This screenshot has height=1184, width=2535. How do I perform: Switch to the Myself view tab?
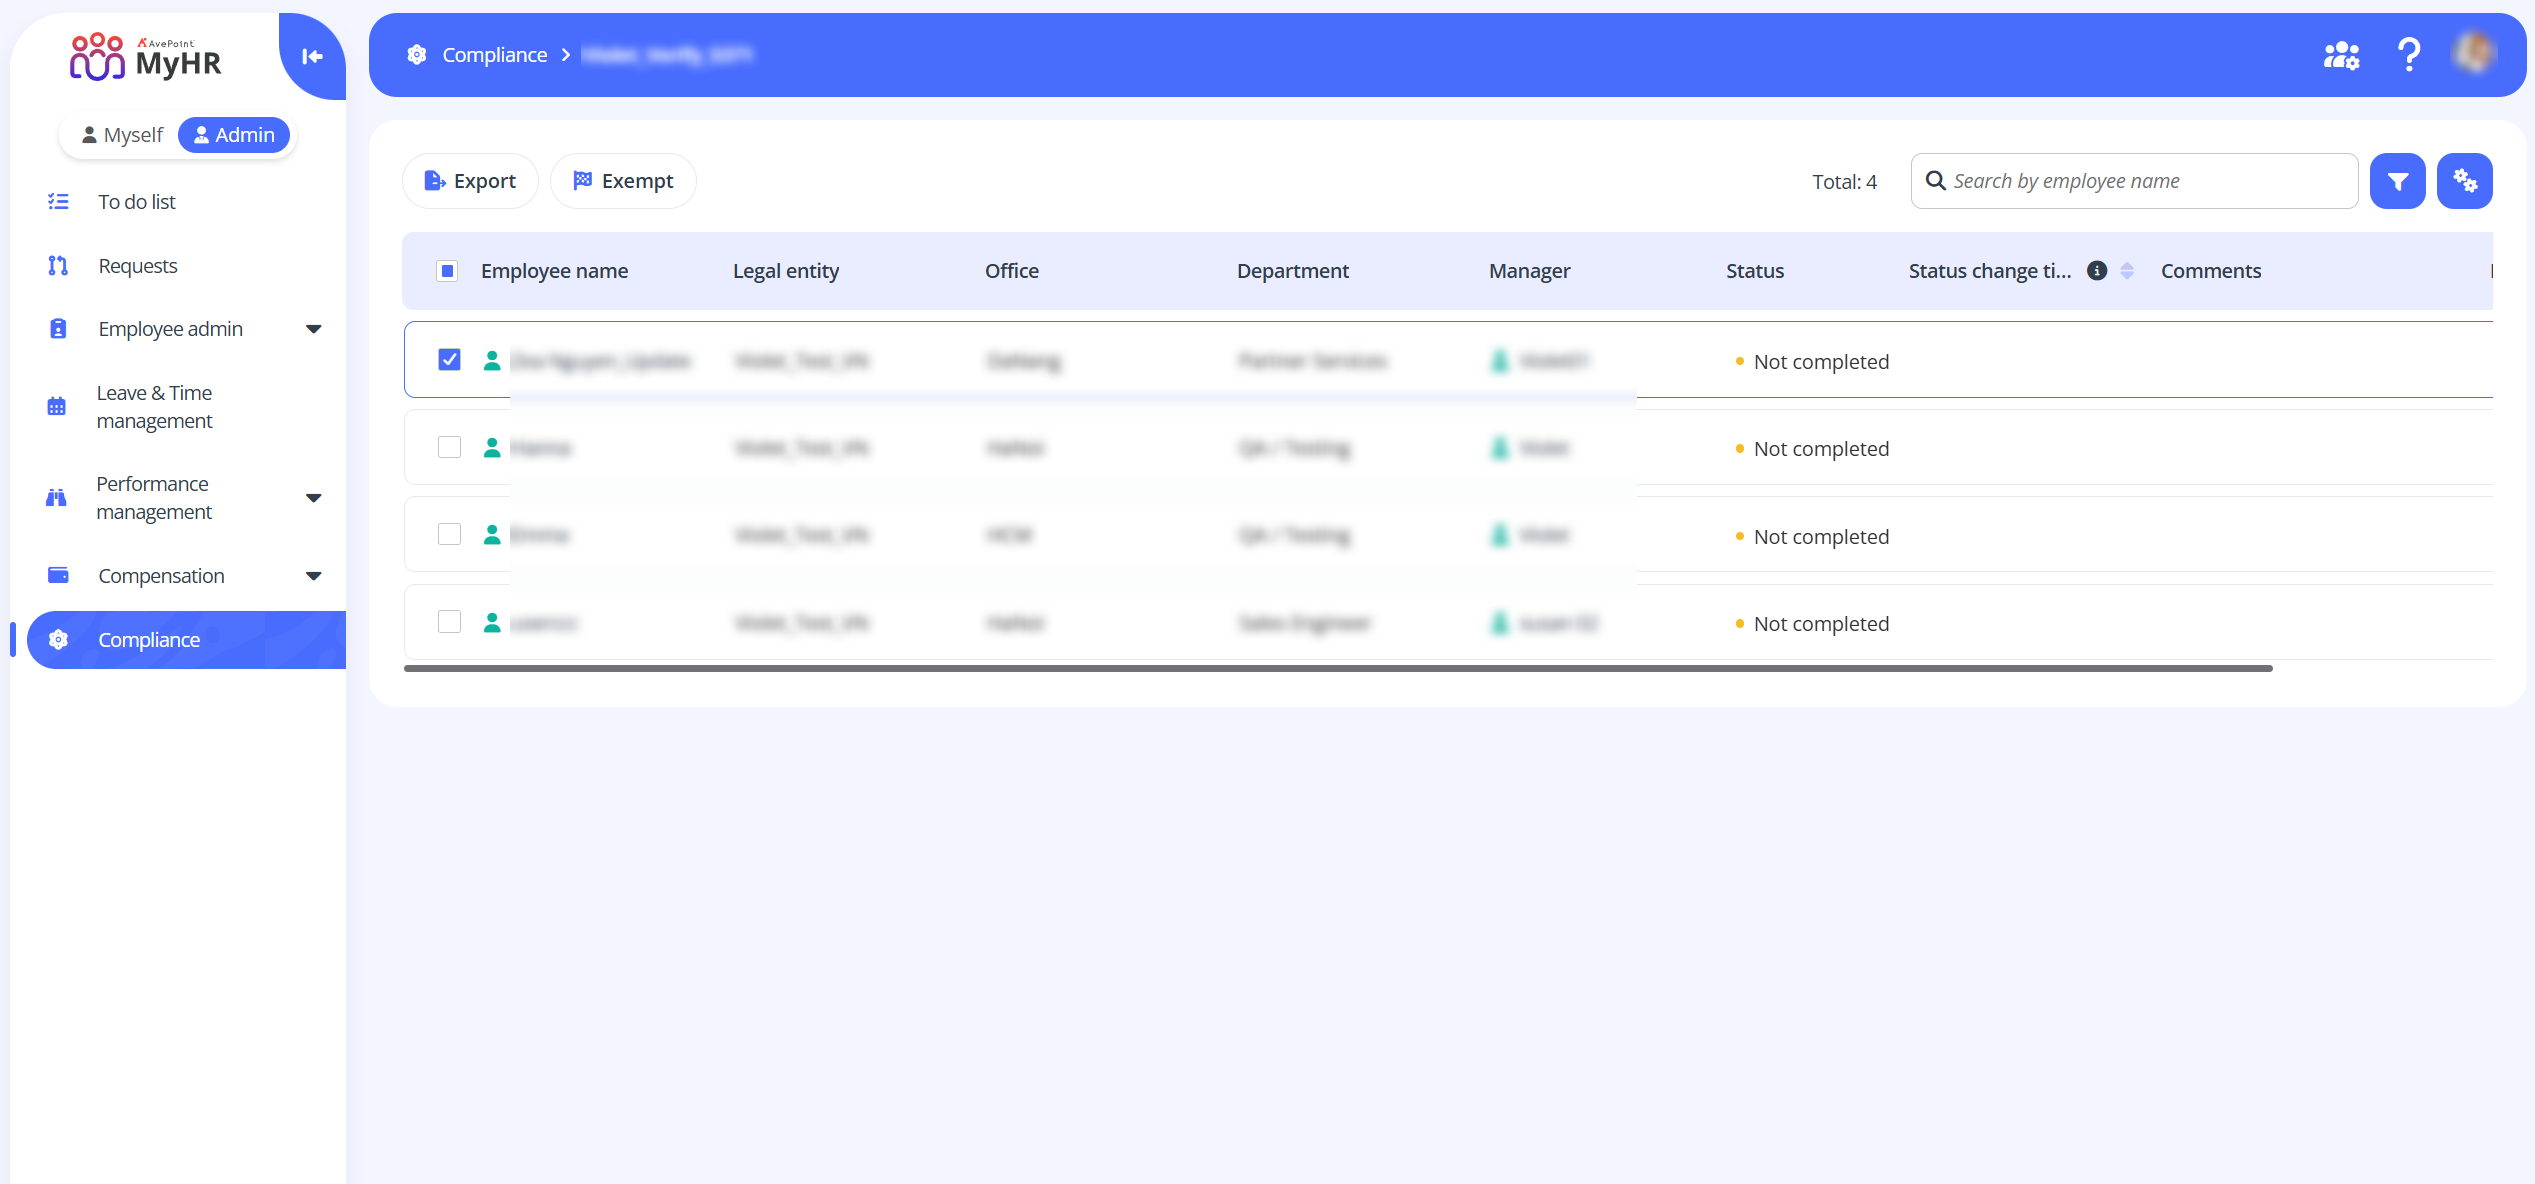click(122, 135)
